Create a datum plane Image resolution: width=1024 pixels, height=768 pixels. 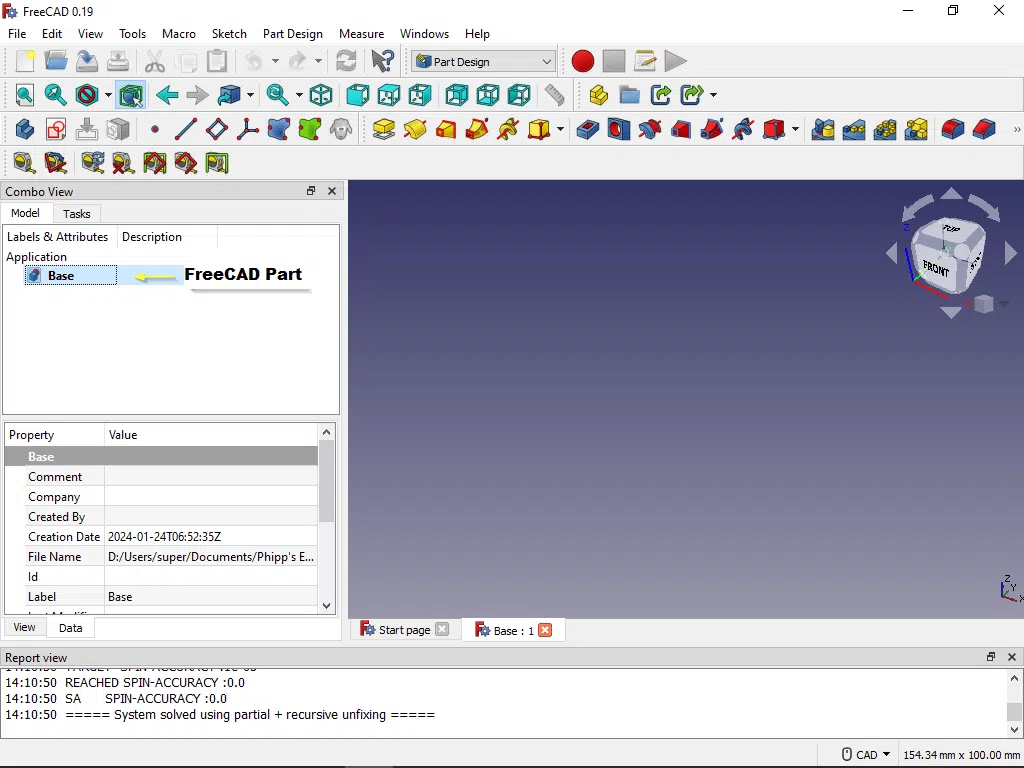[217, 129]
